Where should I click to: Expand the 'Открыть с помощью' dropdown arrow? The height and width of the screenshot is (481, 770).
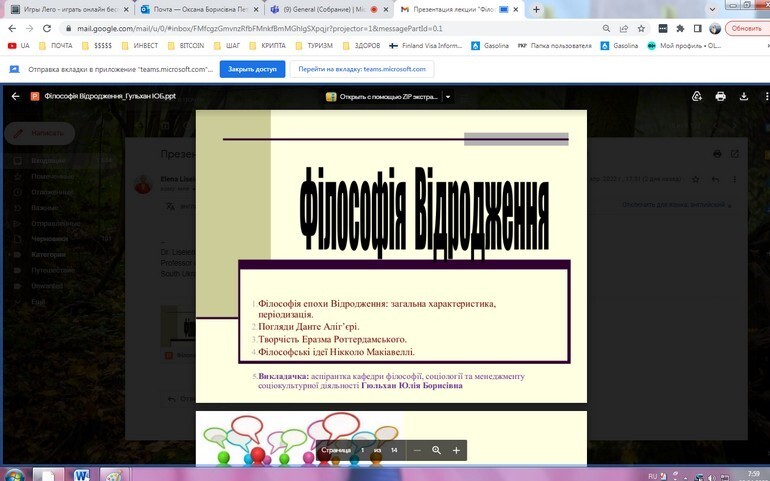tap(448, 97)
